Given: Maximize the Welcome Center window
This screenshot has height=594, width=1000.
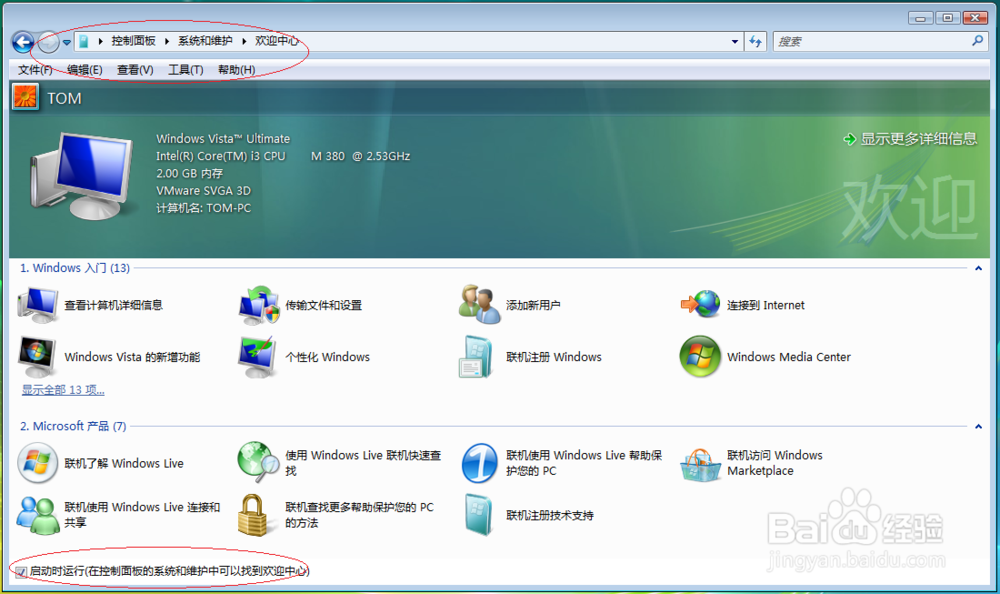Looking at the screenshot, I should [948, 19].
